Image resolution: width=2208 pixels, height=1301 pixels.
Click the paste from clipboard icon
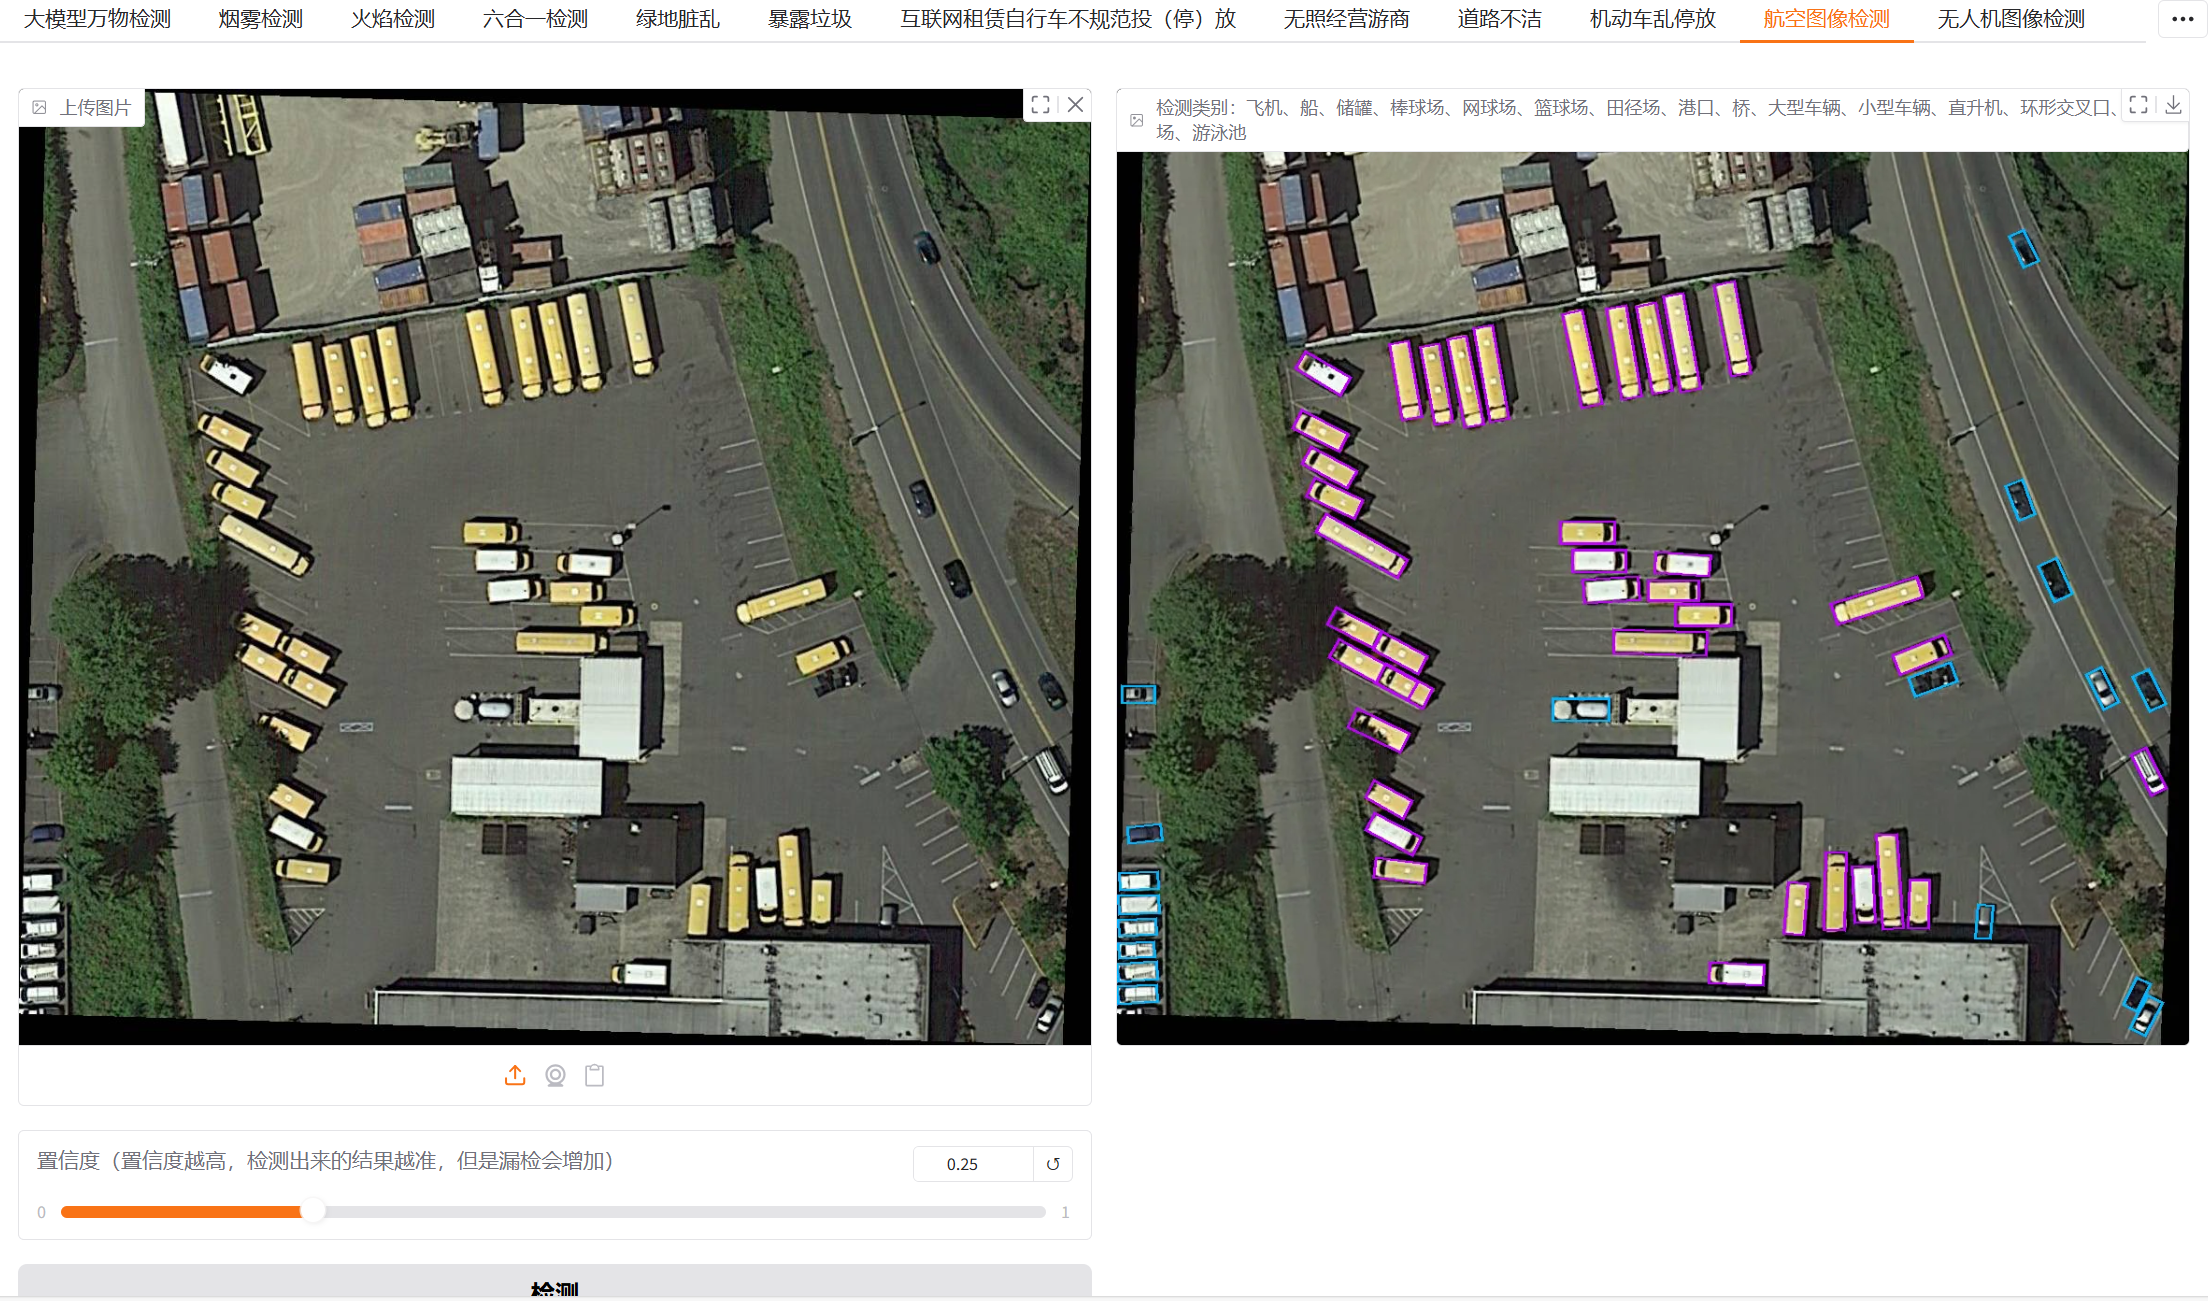595,1075
